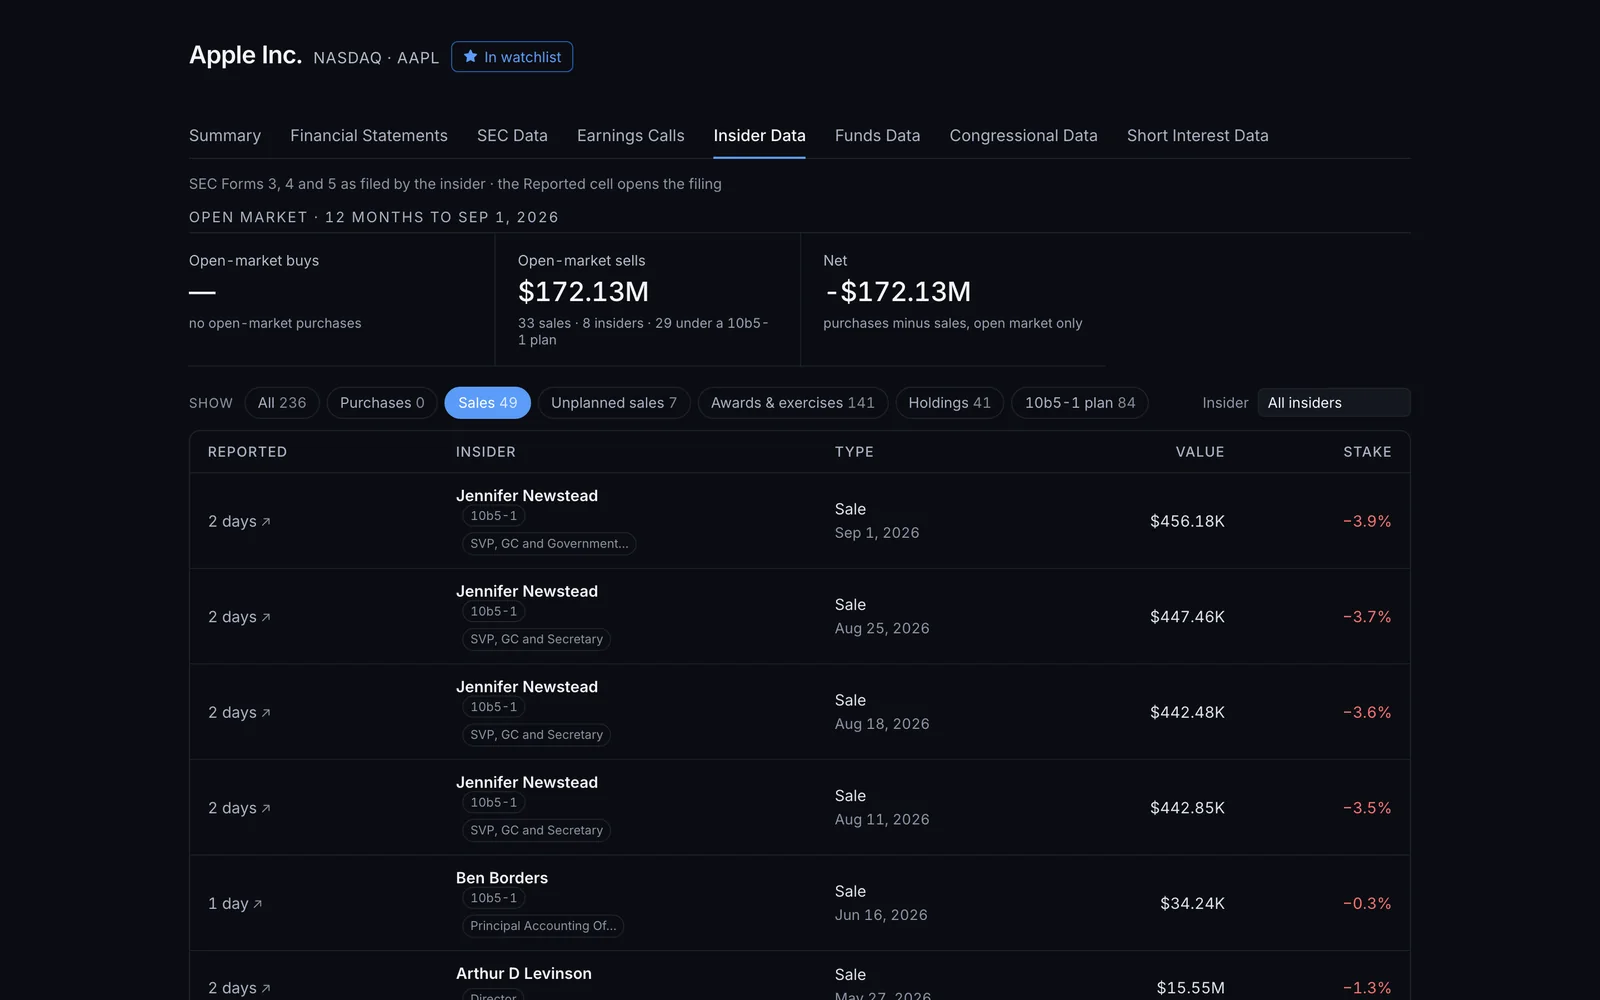Open the All insiders dropdown
Screen dimensions: 1600x1000
point(1334,403)
